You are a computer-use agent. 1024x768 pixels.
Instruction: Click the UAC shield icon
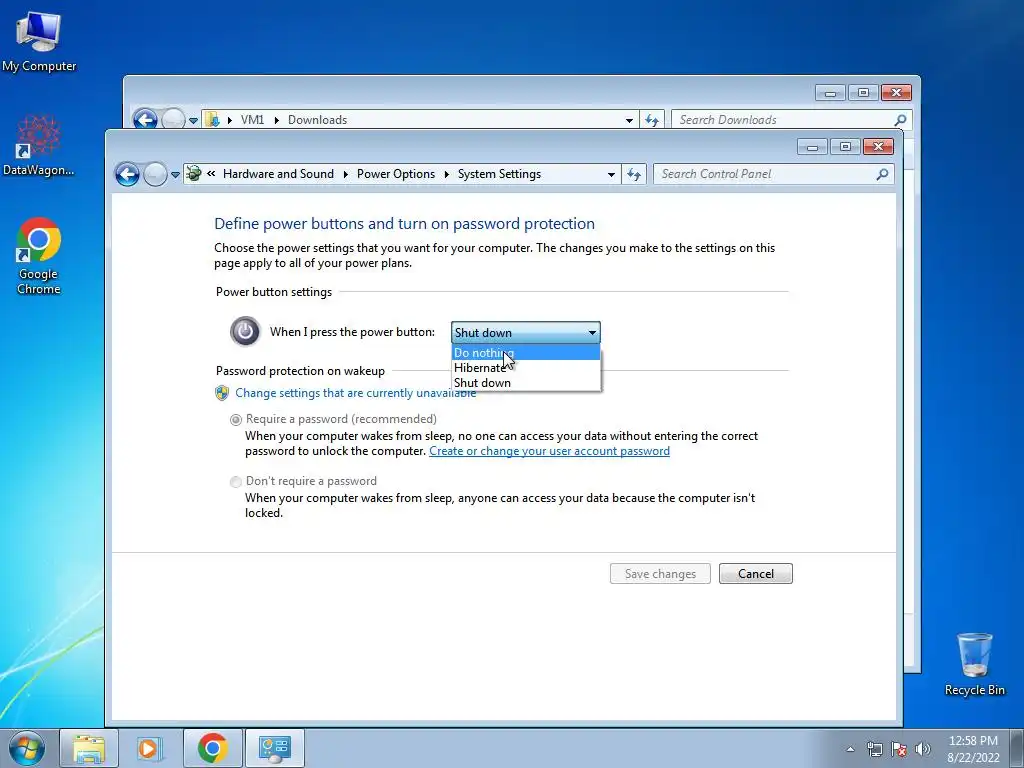pos(222,392)
